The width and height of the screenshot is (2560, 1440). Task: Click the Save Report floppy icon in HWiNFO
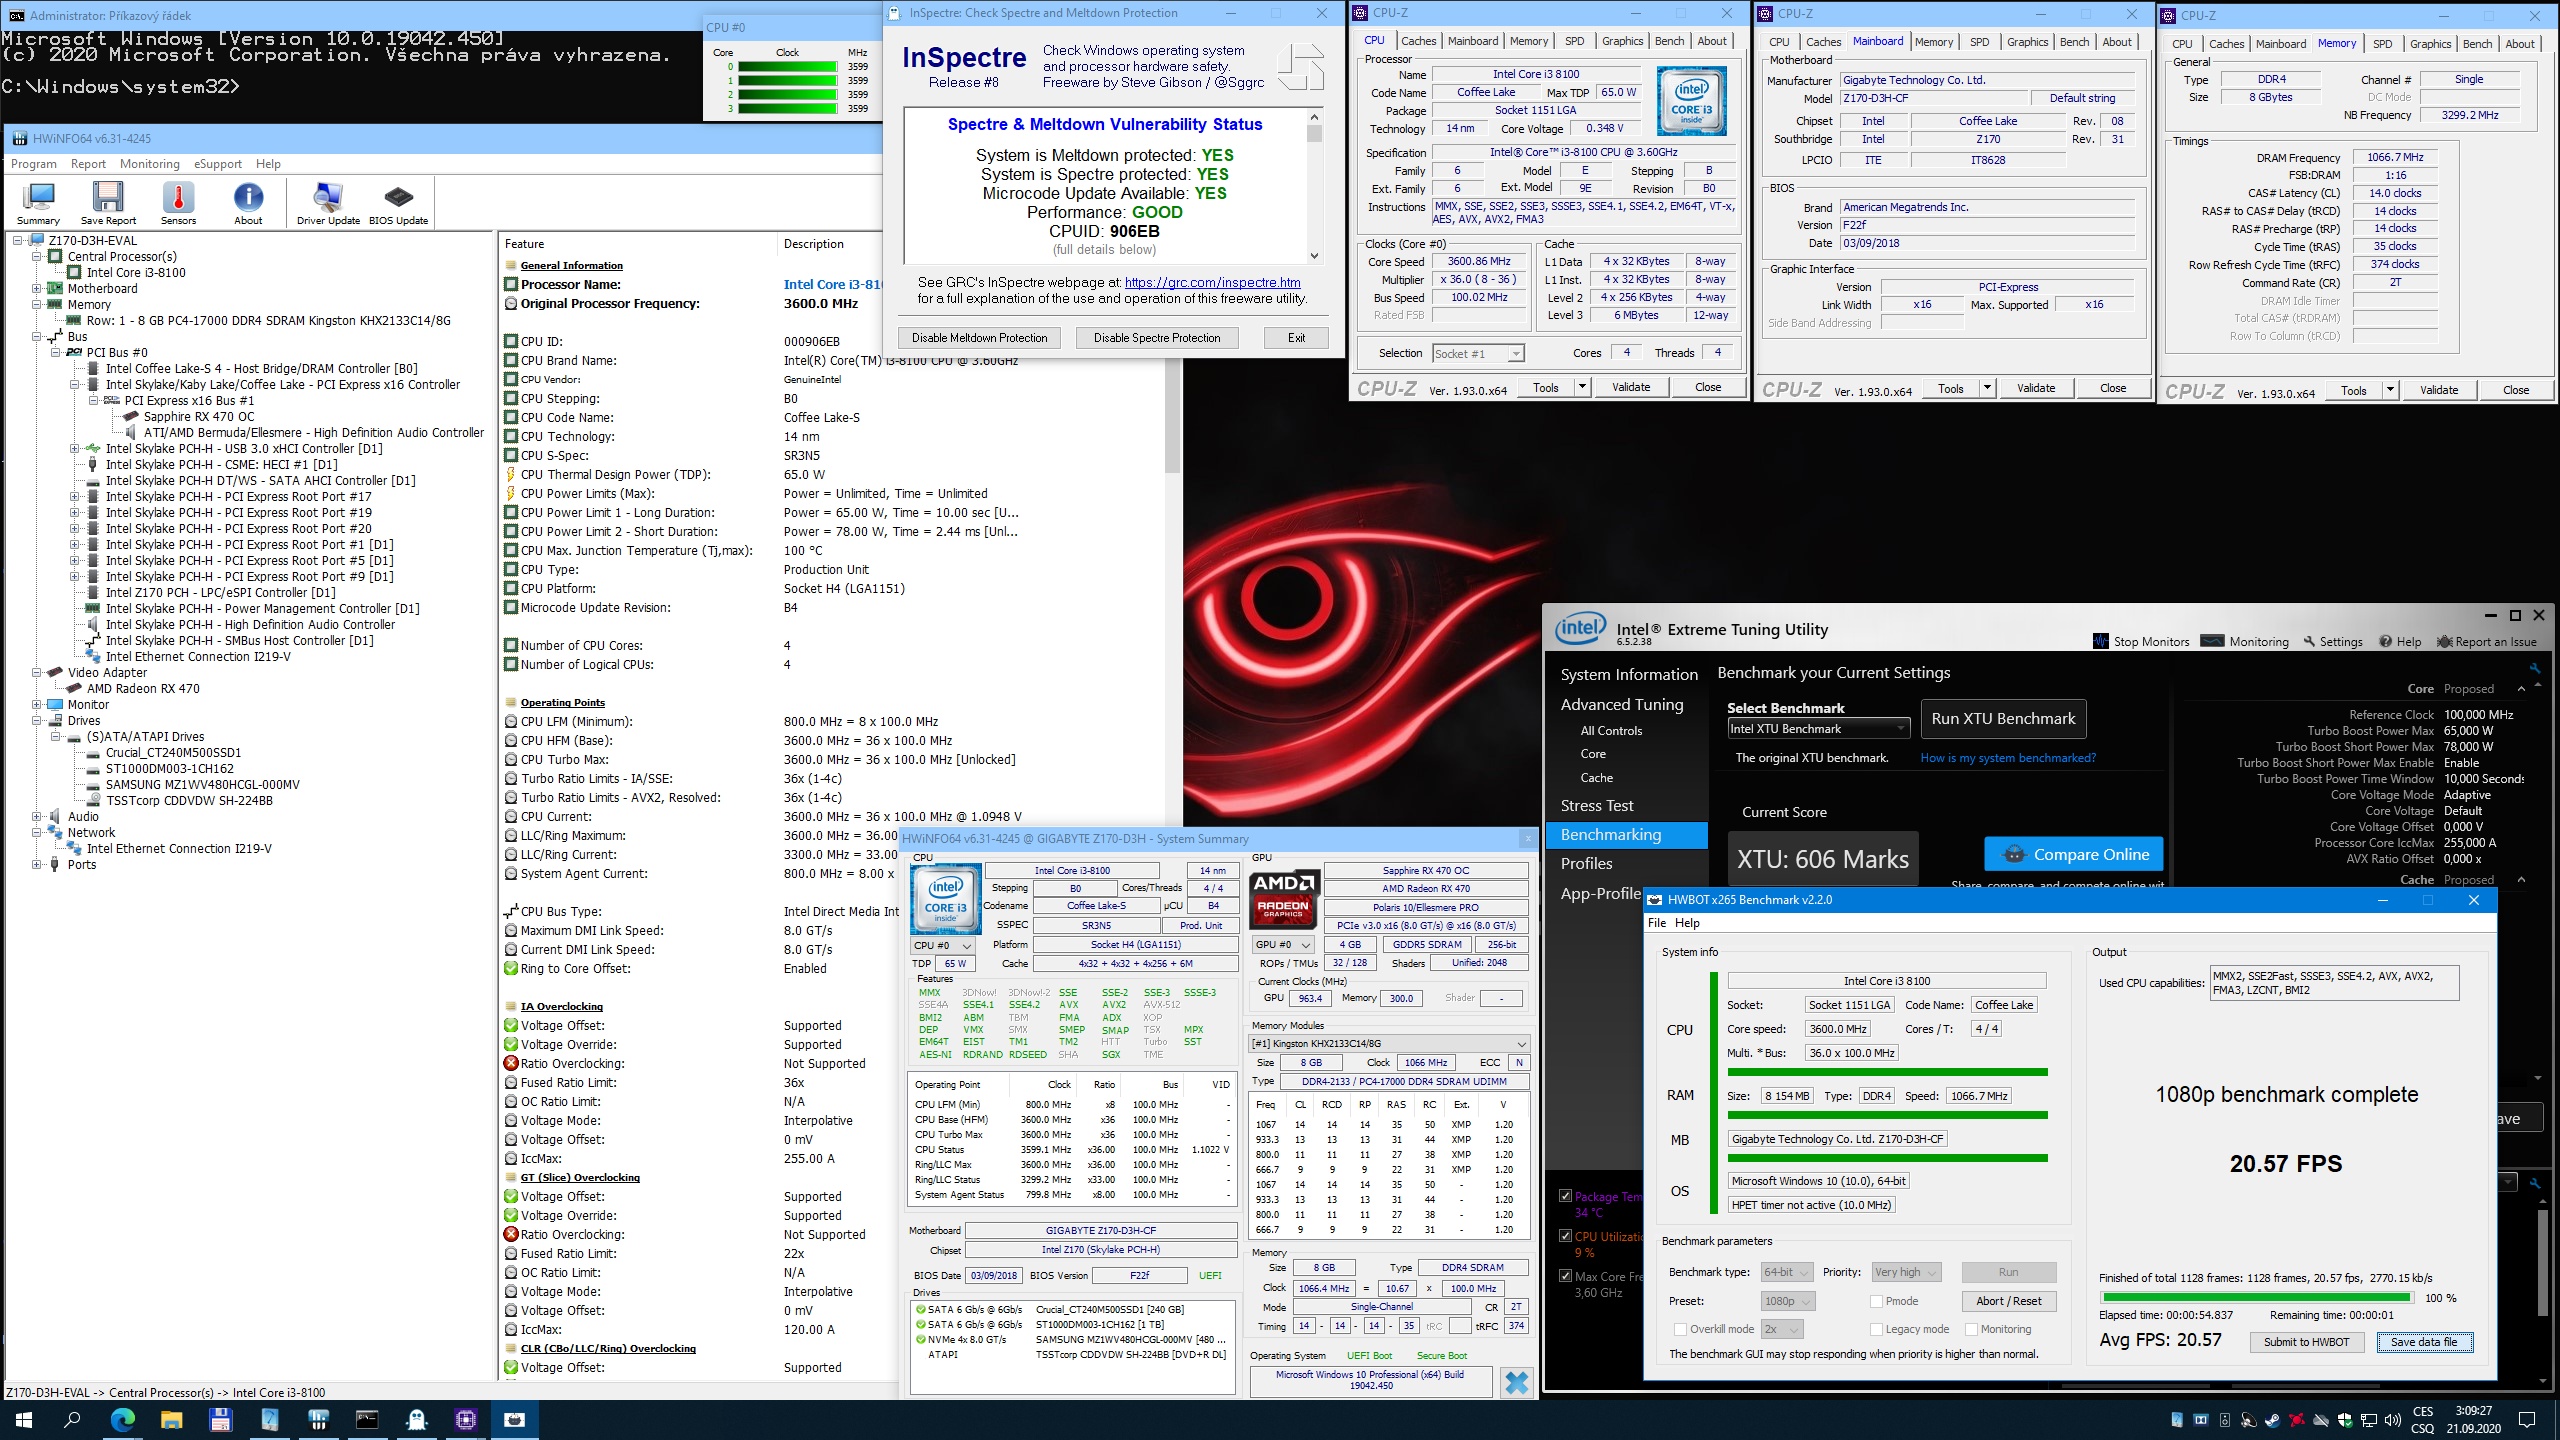point(108,197)
